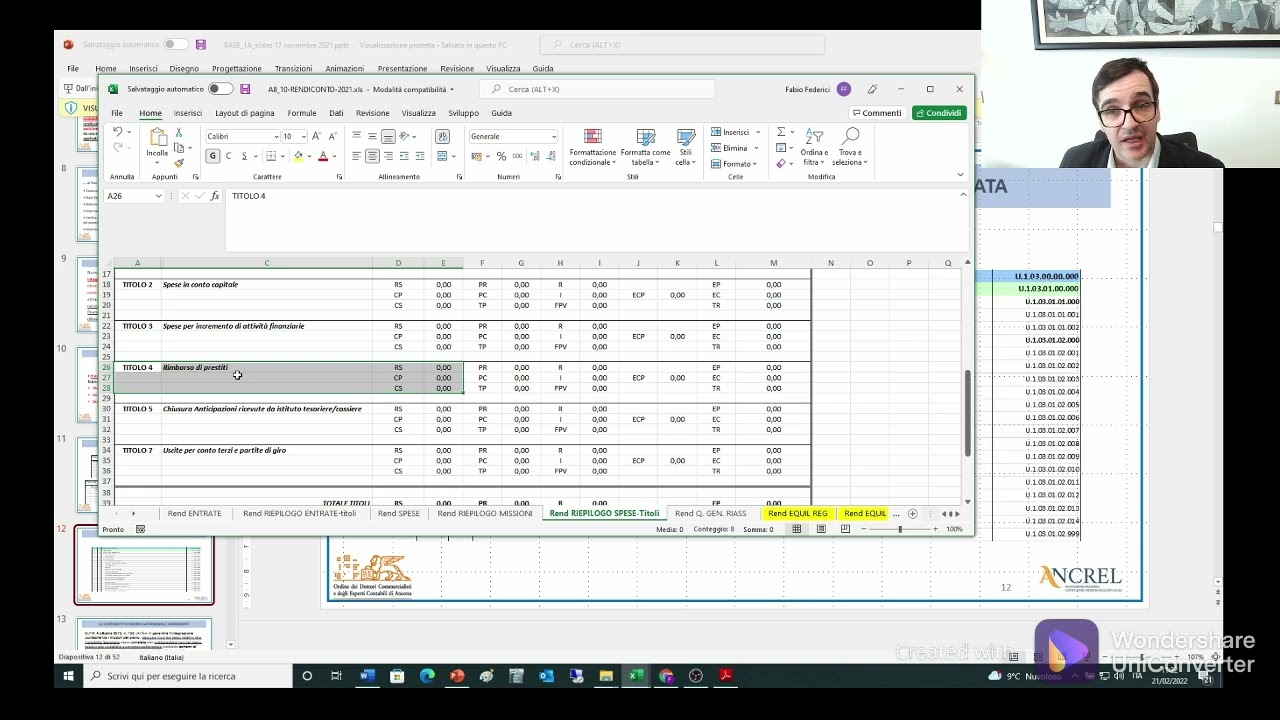Switch to the Rend EQUIL REG sheet tab
This screenshot has width=1280, height=720.
pyautogui.click(x=798, y=514)
